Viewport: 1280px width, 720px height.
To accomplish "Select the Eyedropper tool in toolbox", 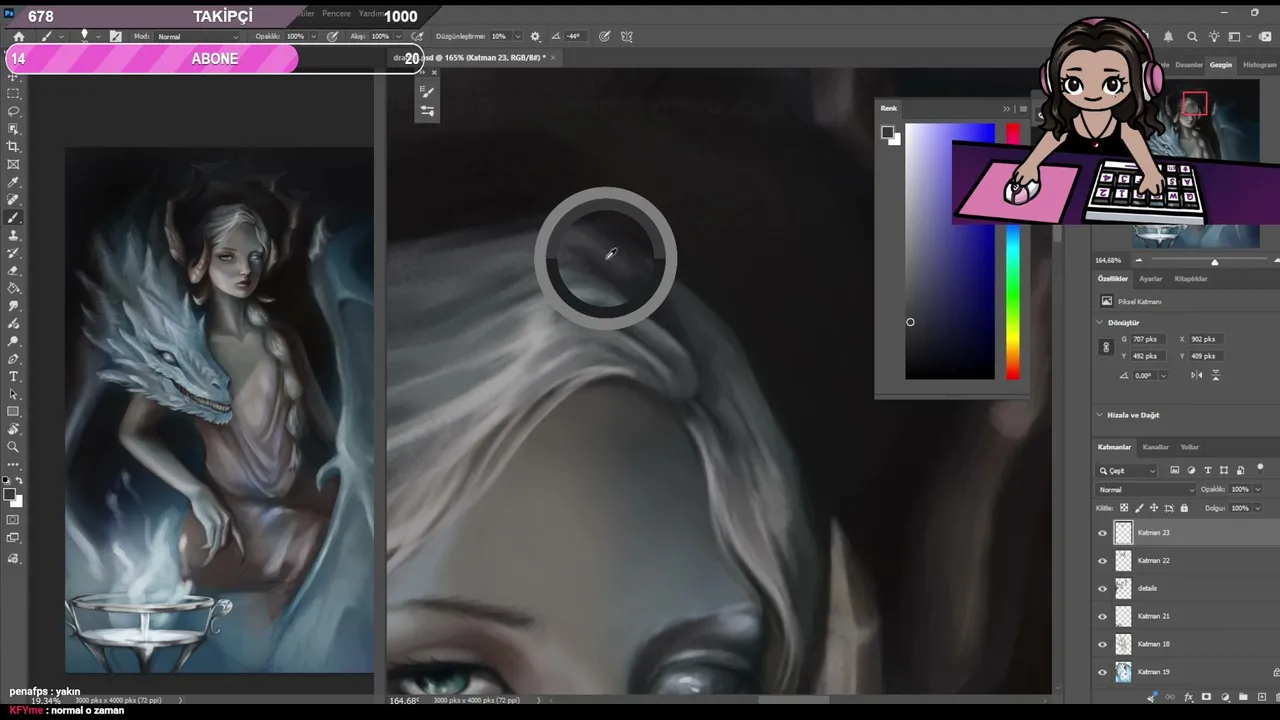I will pos(13,183).
